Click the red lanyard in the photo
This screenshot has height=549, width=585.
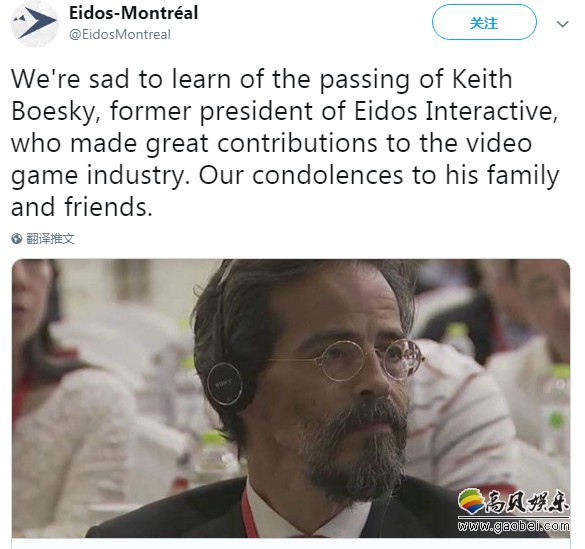[248, 512]
